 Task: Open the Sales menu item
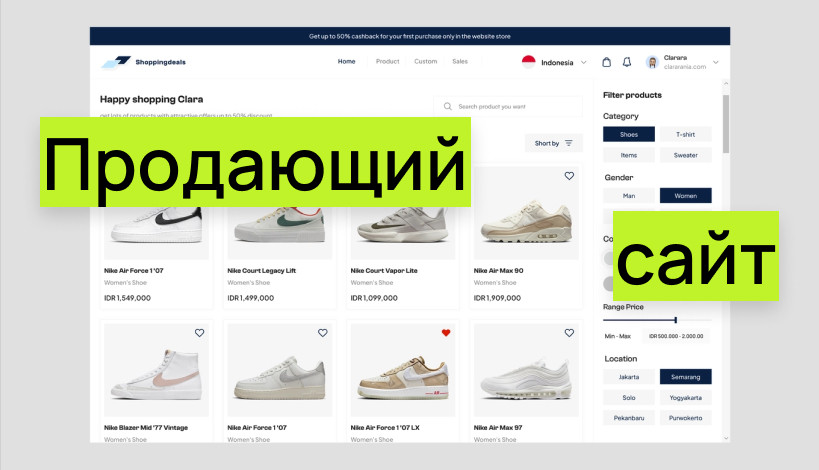pyautogui.click(x=460, y=62)
